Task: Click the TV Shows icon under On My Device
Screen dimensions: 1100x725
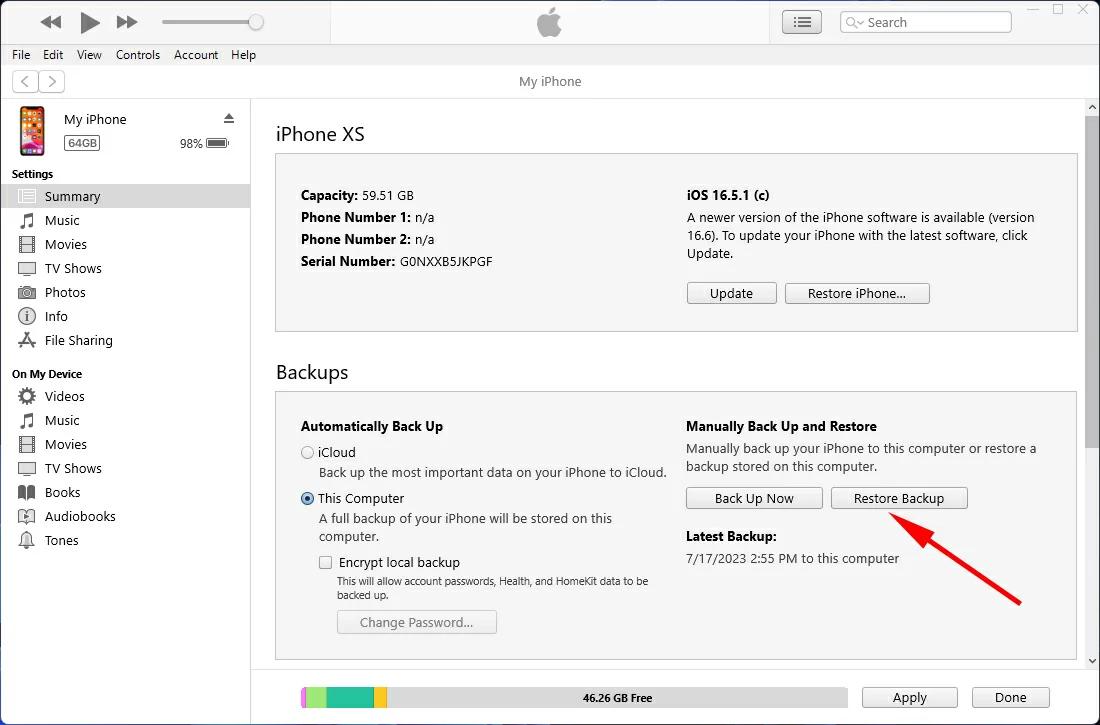Action: (x=27, y=469)
